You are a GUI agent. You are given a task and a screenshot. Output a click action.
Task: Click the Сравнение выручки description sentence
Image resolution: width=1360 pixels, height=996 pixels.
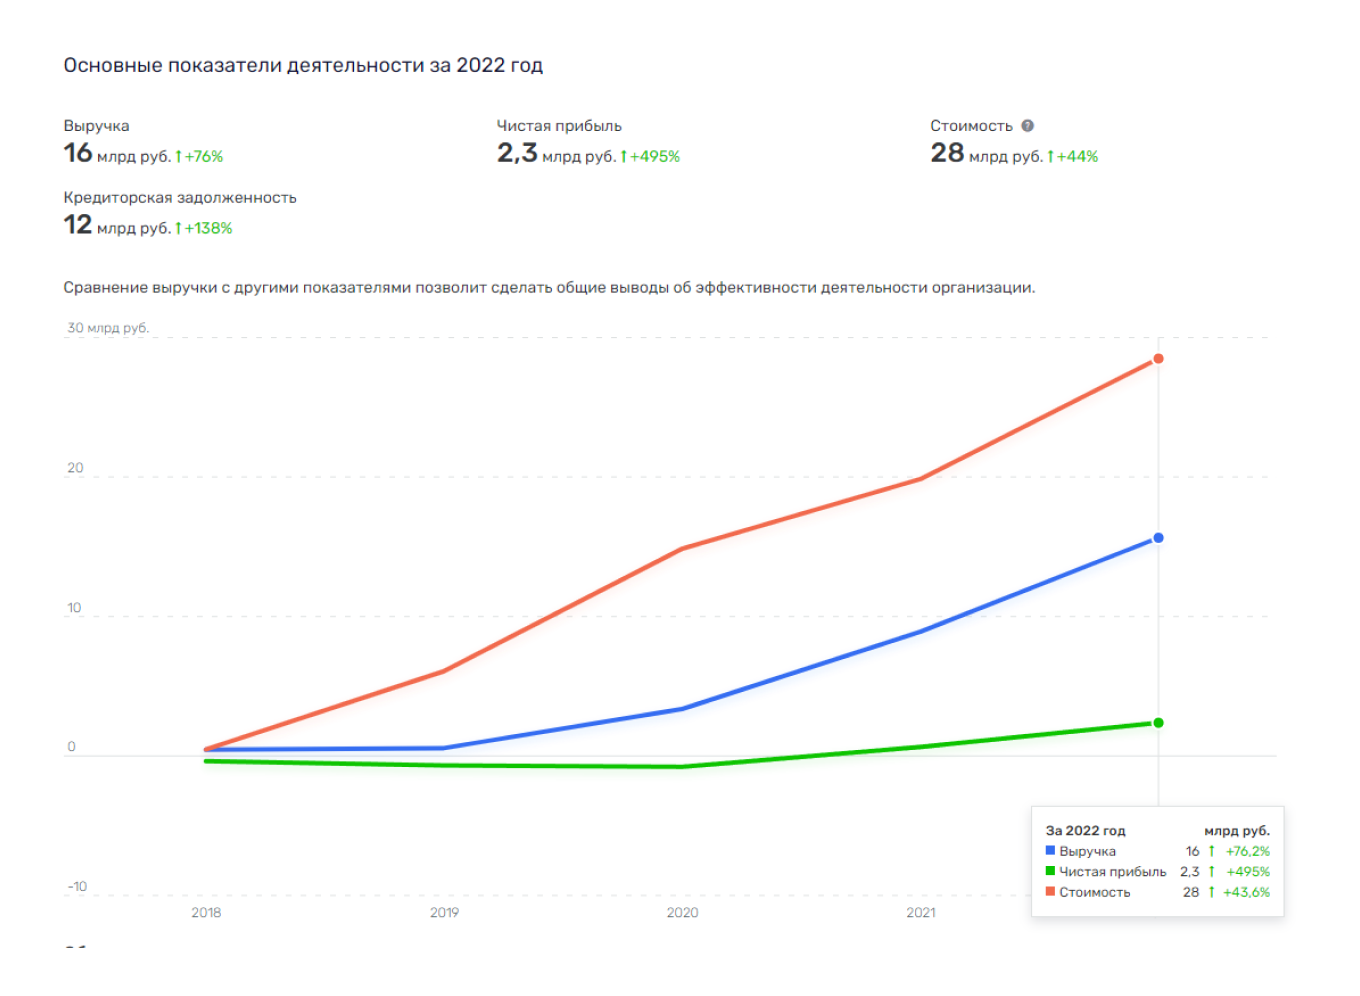549,288
